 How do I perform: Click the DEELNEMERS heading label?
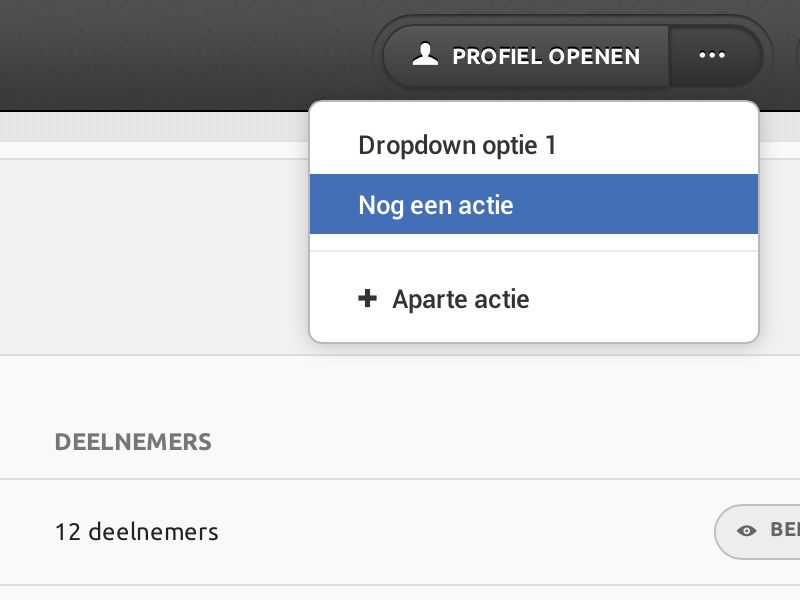tap(133, 441)
